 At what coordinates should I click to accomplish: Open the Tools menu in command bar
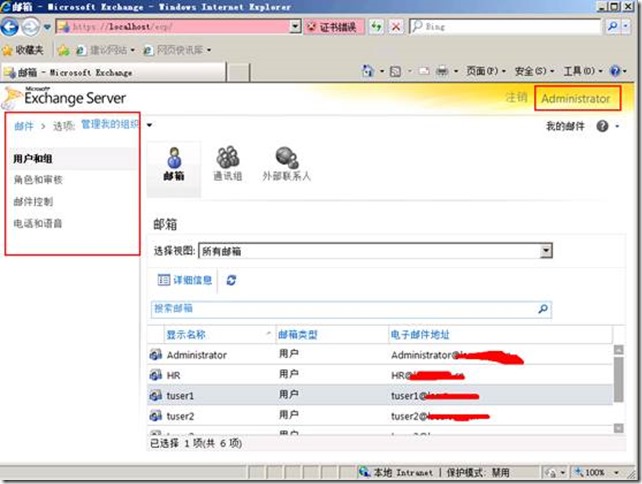pyautogui.click(x=583, y=71)
